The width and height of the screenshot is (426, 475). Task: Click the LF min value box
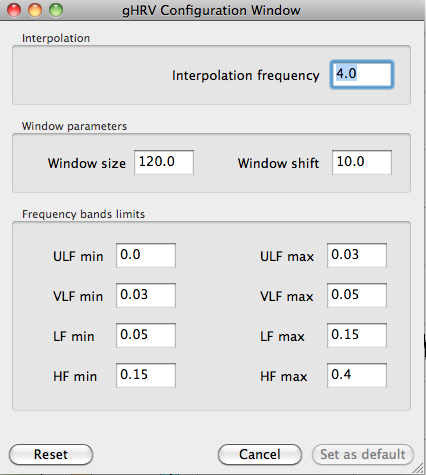[146, 335]
